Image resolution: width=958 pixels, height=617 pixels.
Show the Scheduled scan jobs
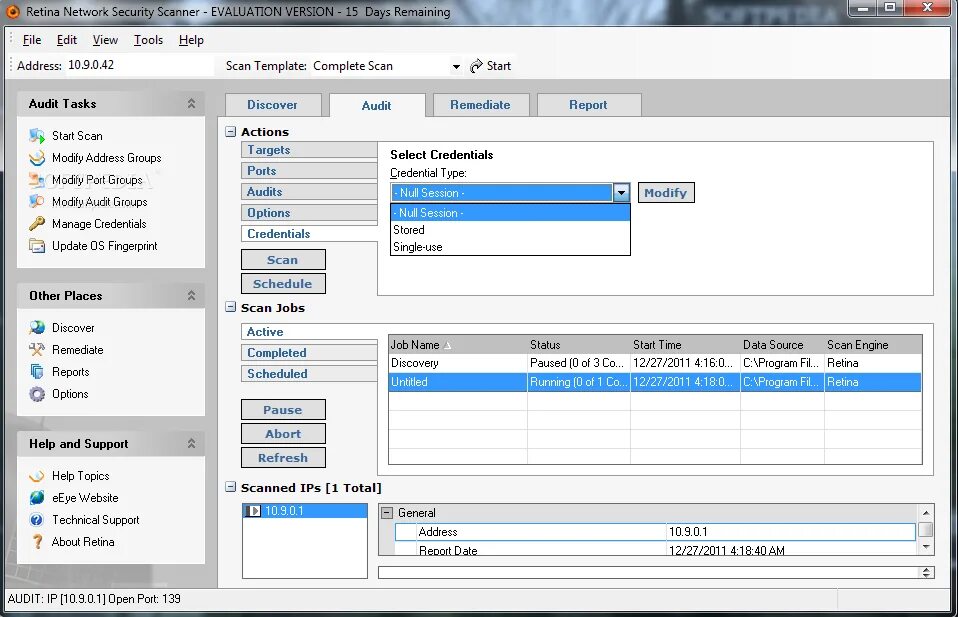click(309, 373)
